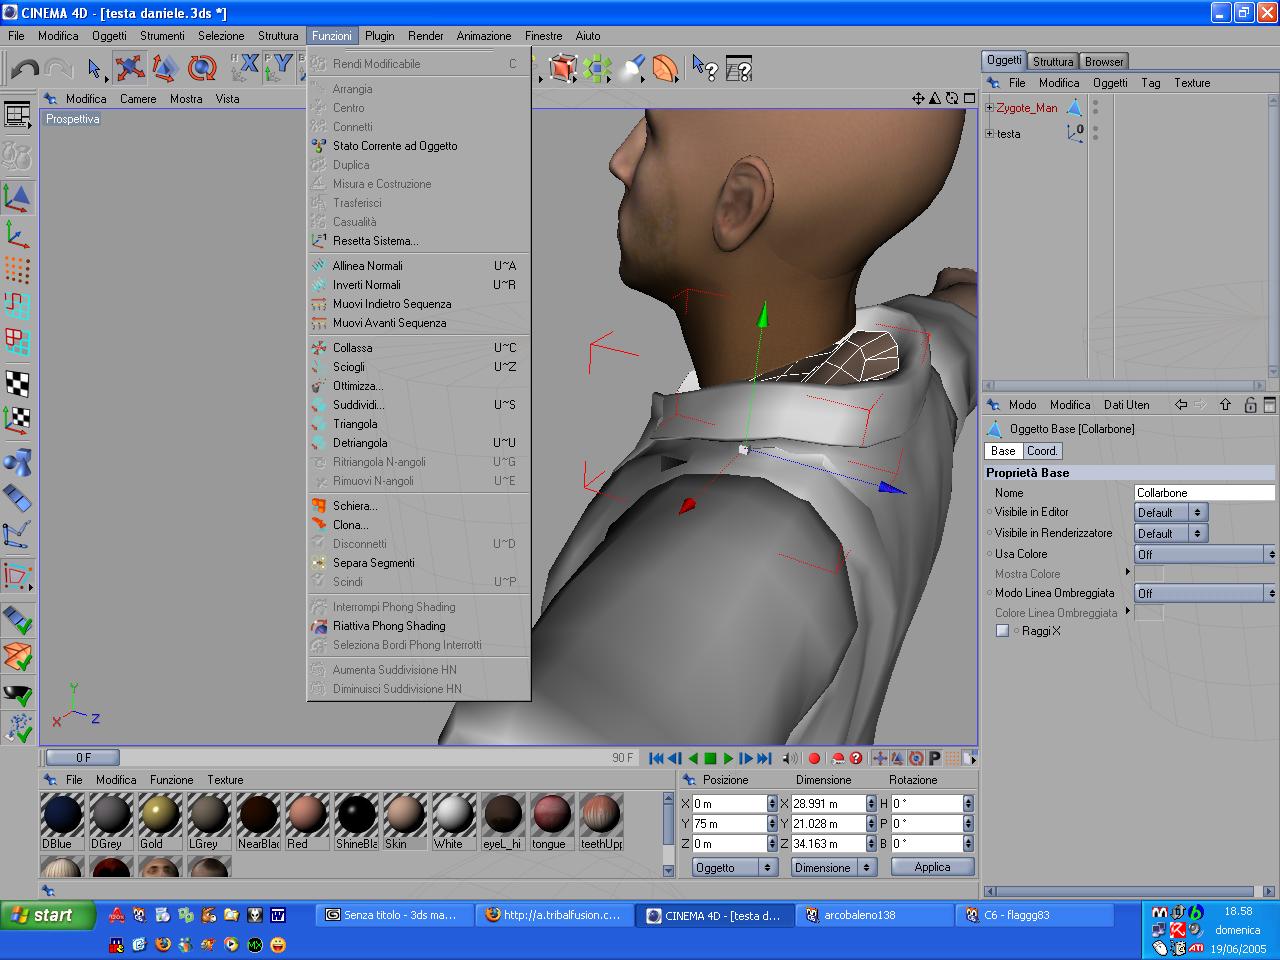This screenshot has height=960, width=1280.
Task: Jump to the end of animation
Action: coord(764,758)
